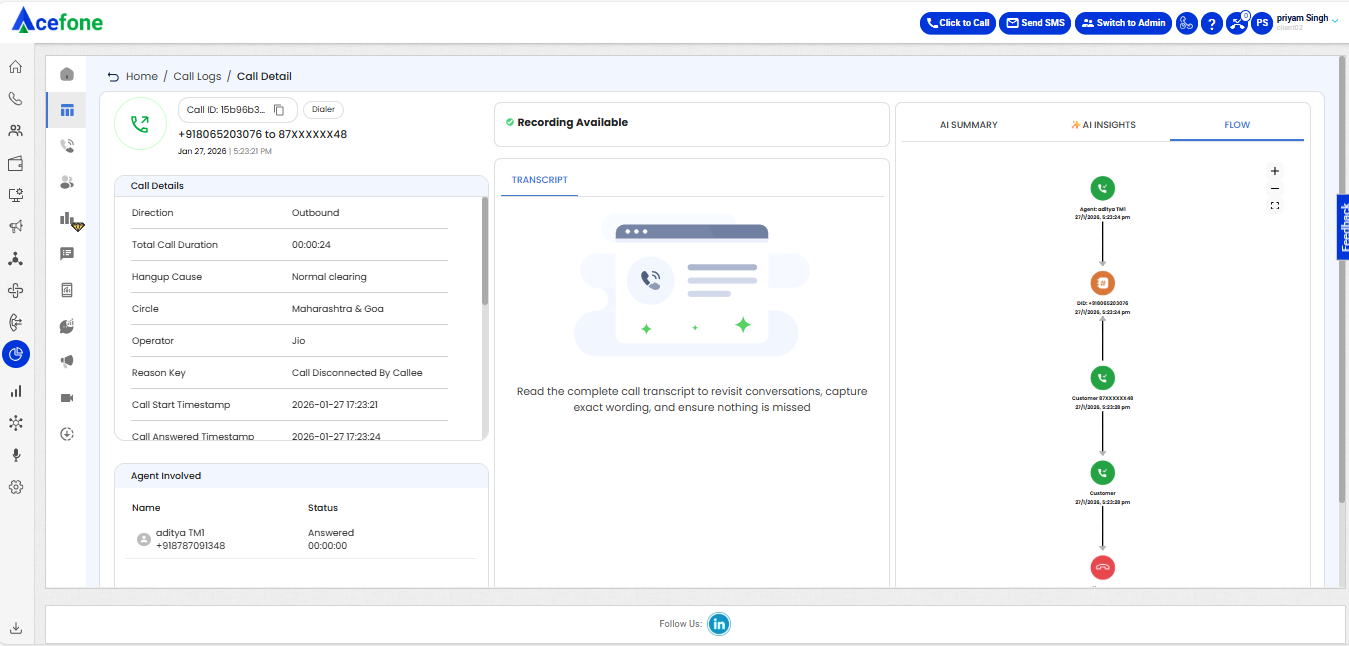Open the monitor with gear icon in the main navigation rail
1349x646 pixels.
point(15,195)
